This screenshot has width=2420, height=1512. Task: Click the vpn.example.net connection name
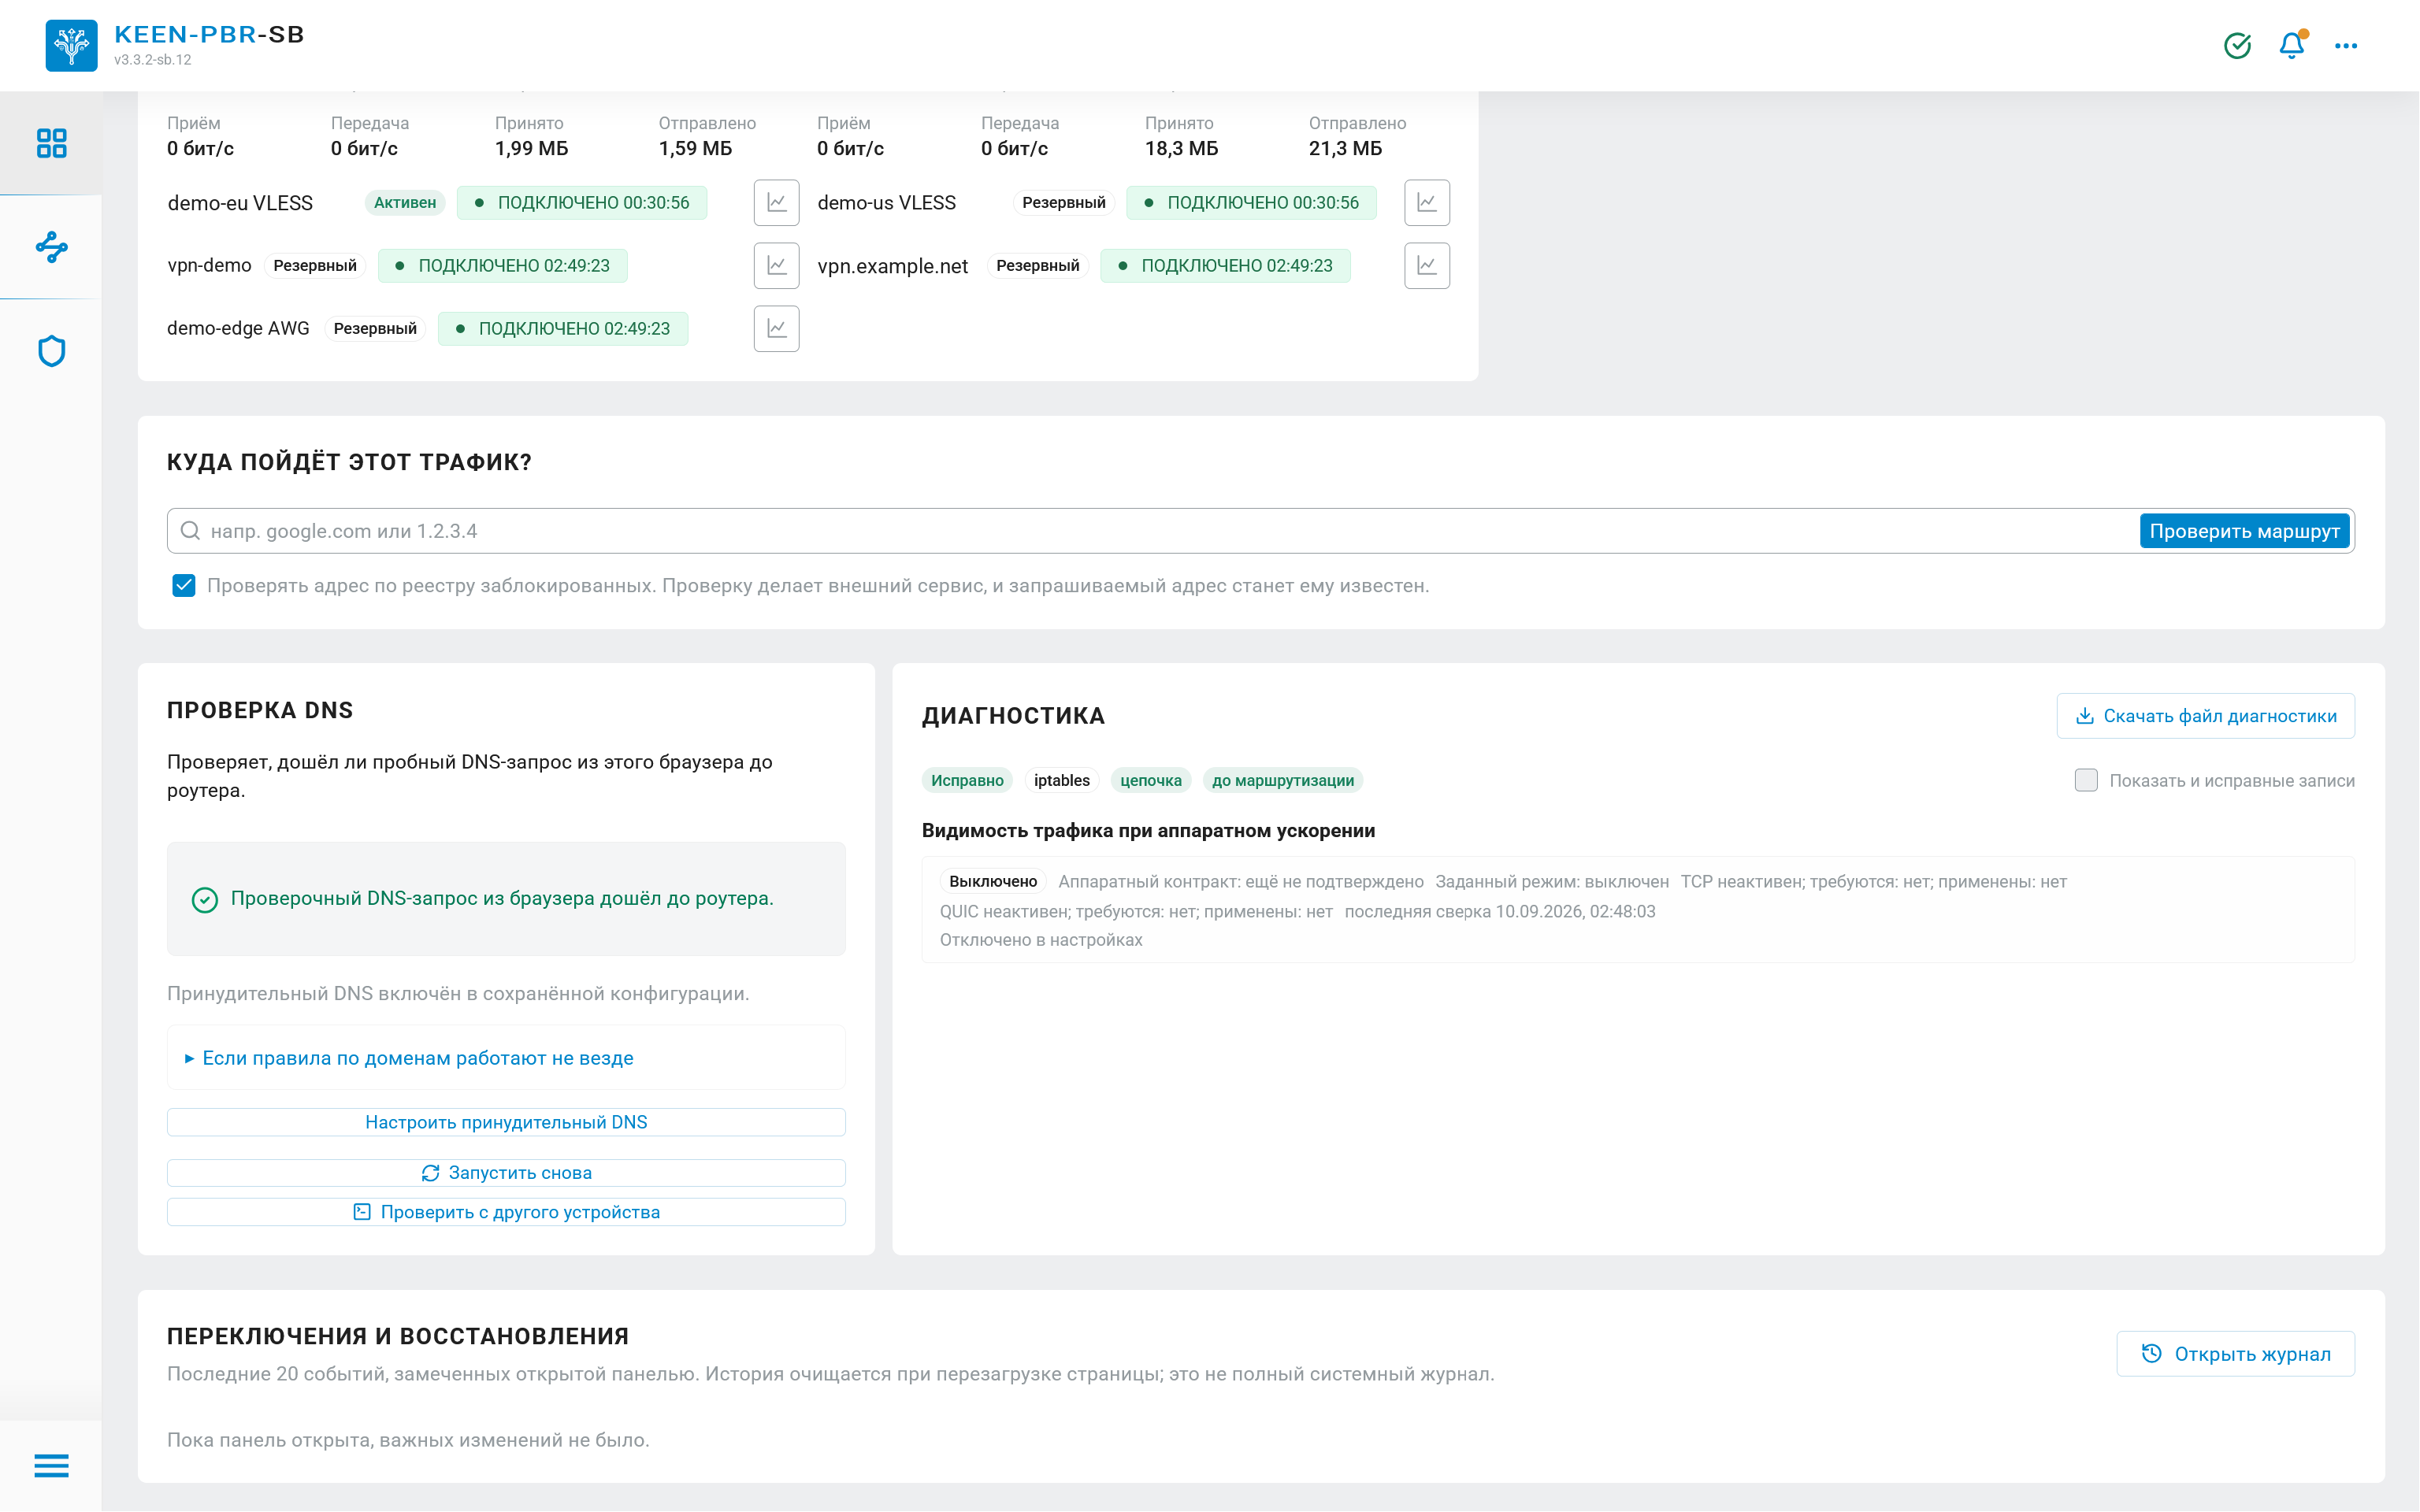click(x=892, y=266)
